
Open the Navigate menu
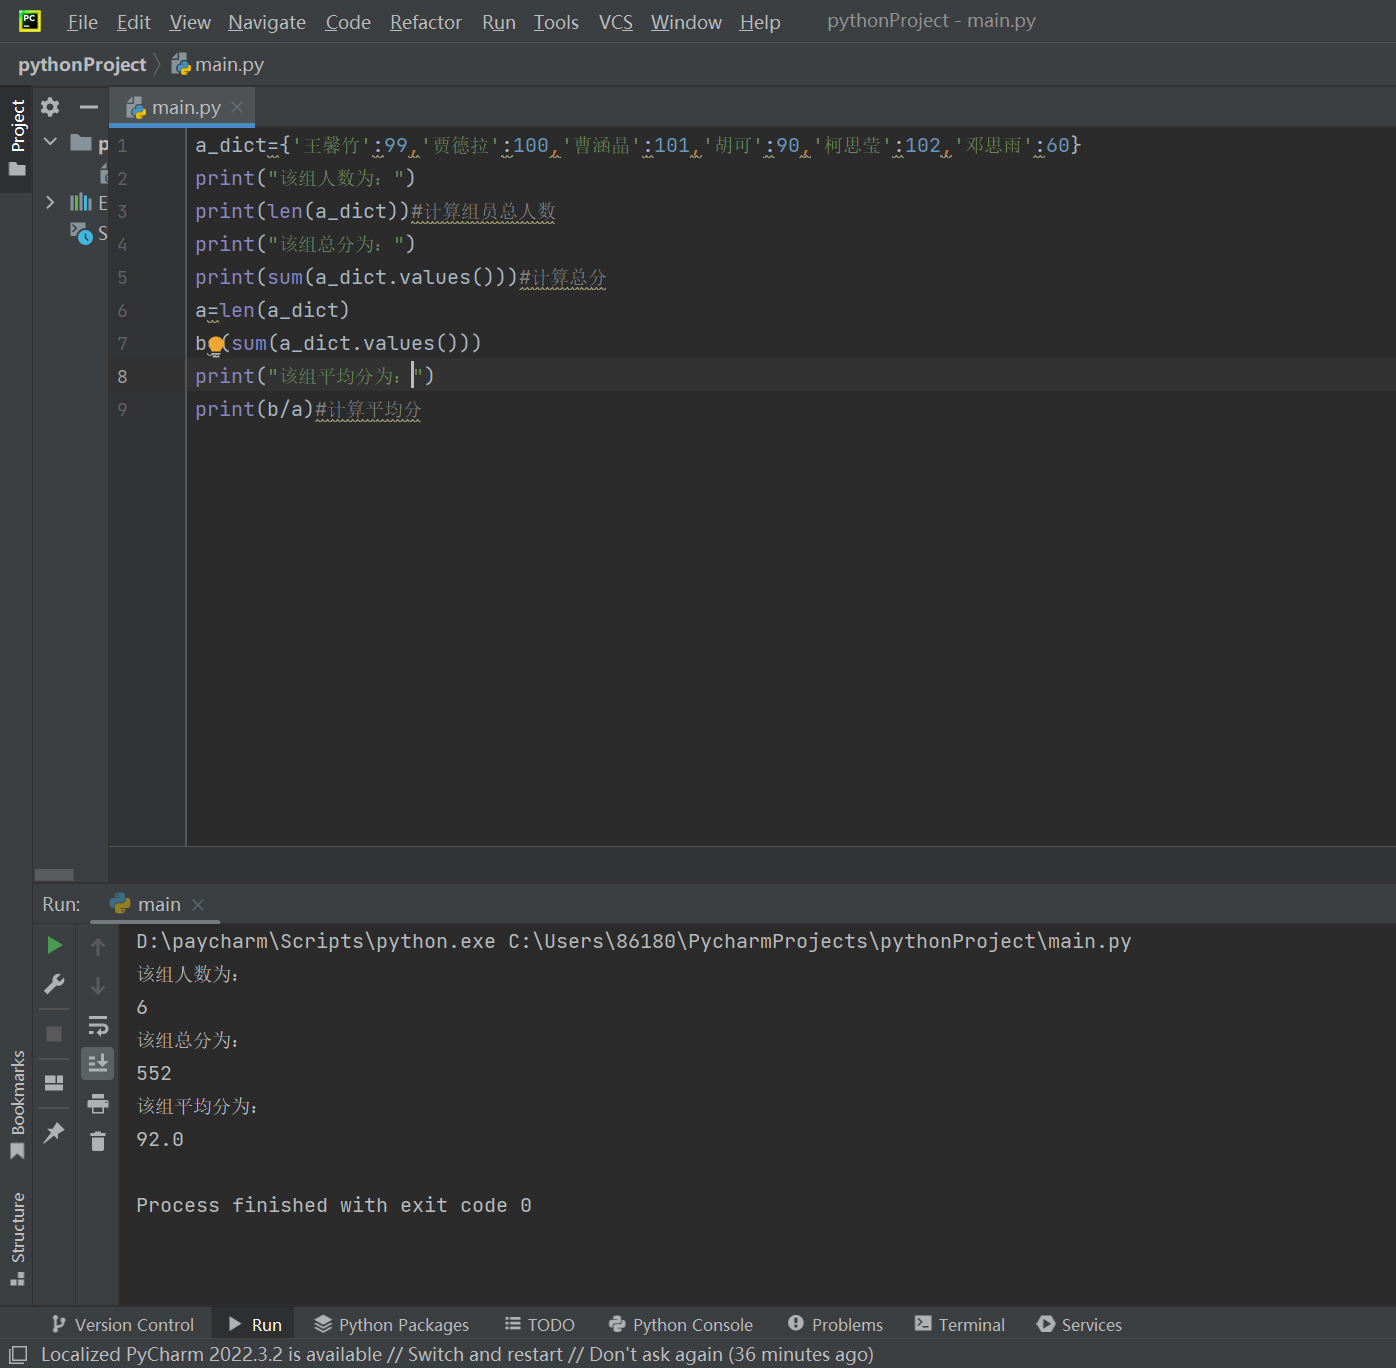click(x=267, y=22)
